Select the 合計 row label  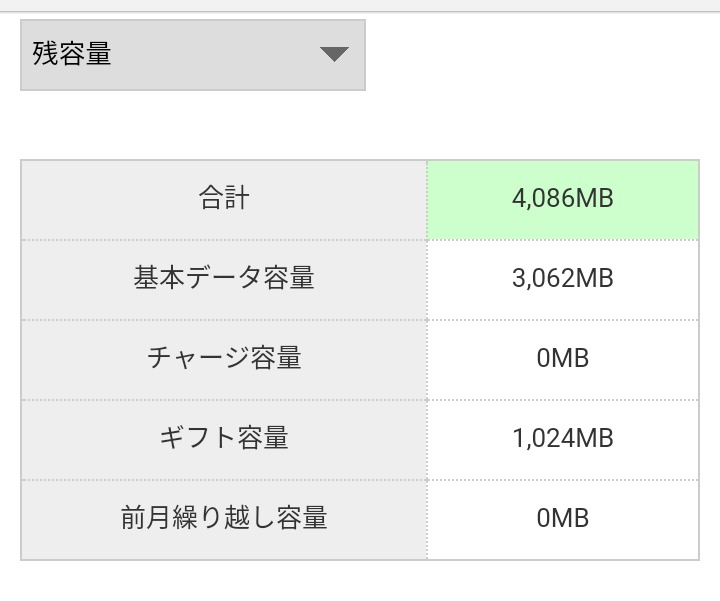point(224,199)
